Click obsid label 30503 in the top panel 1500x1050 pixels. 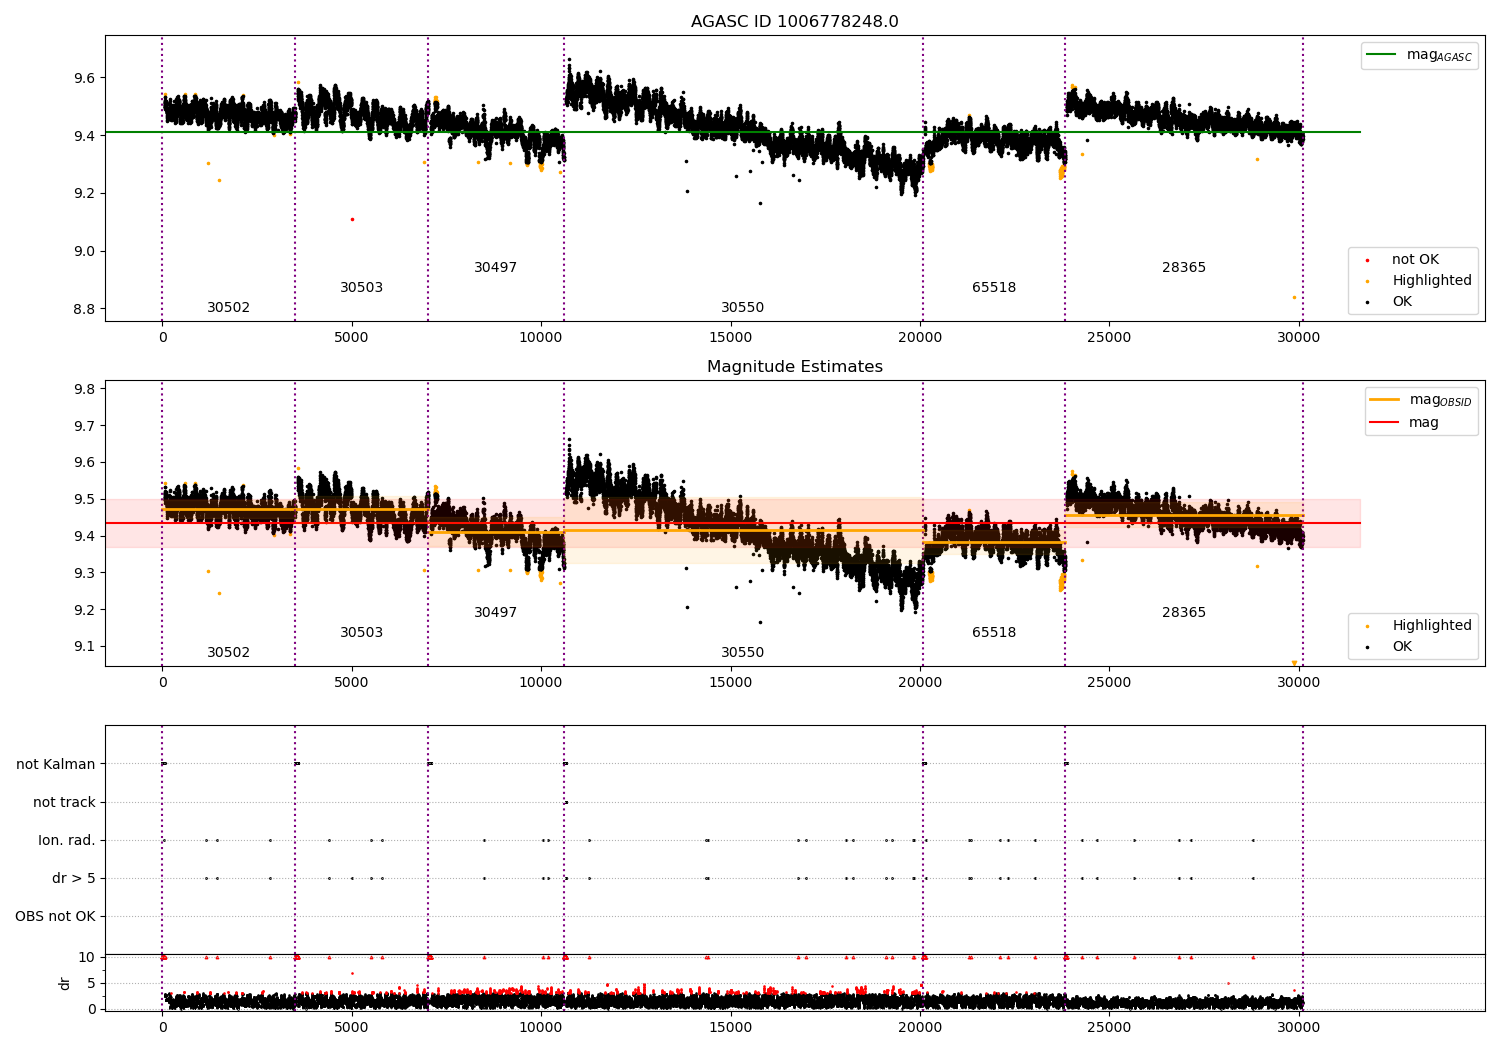[361, 288]
